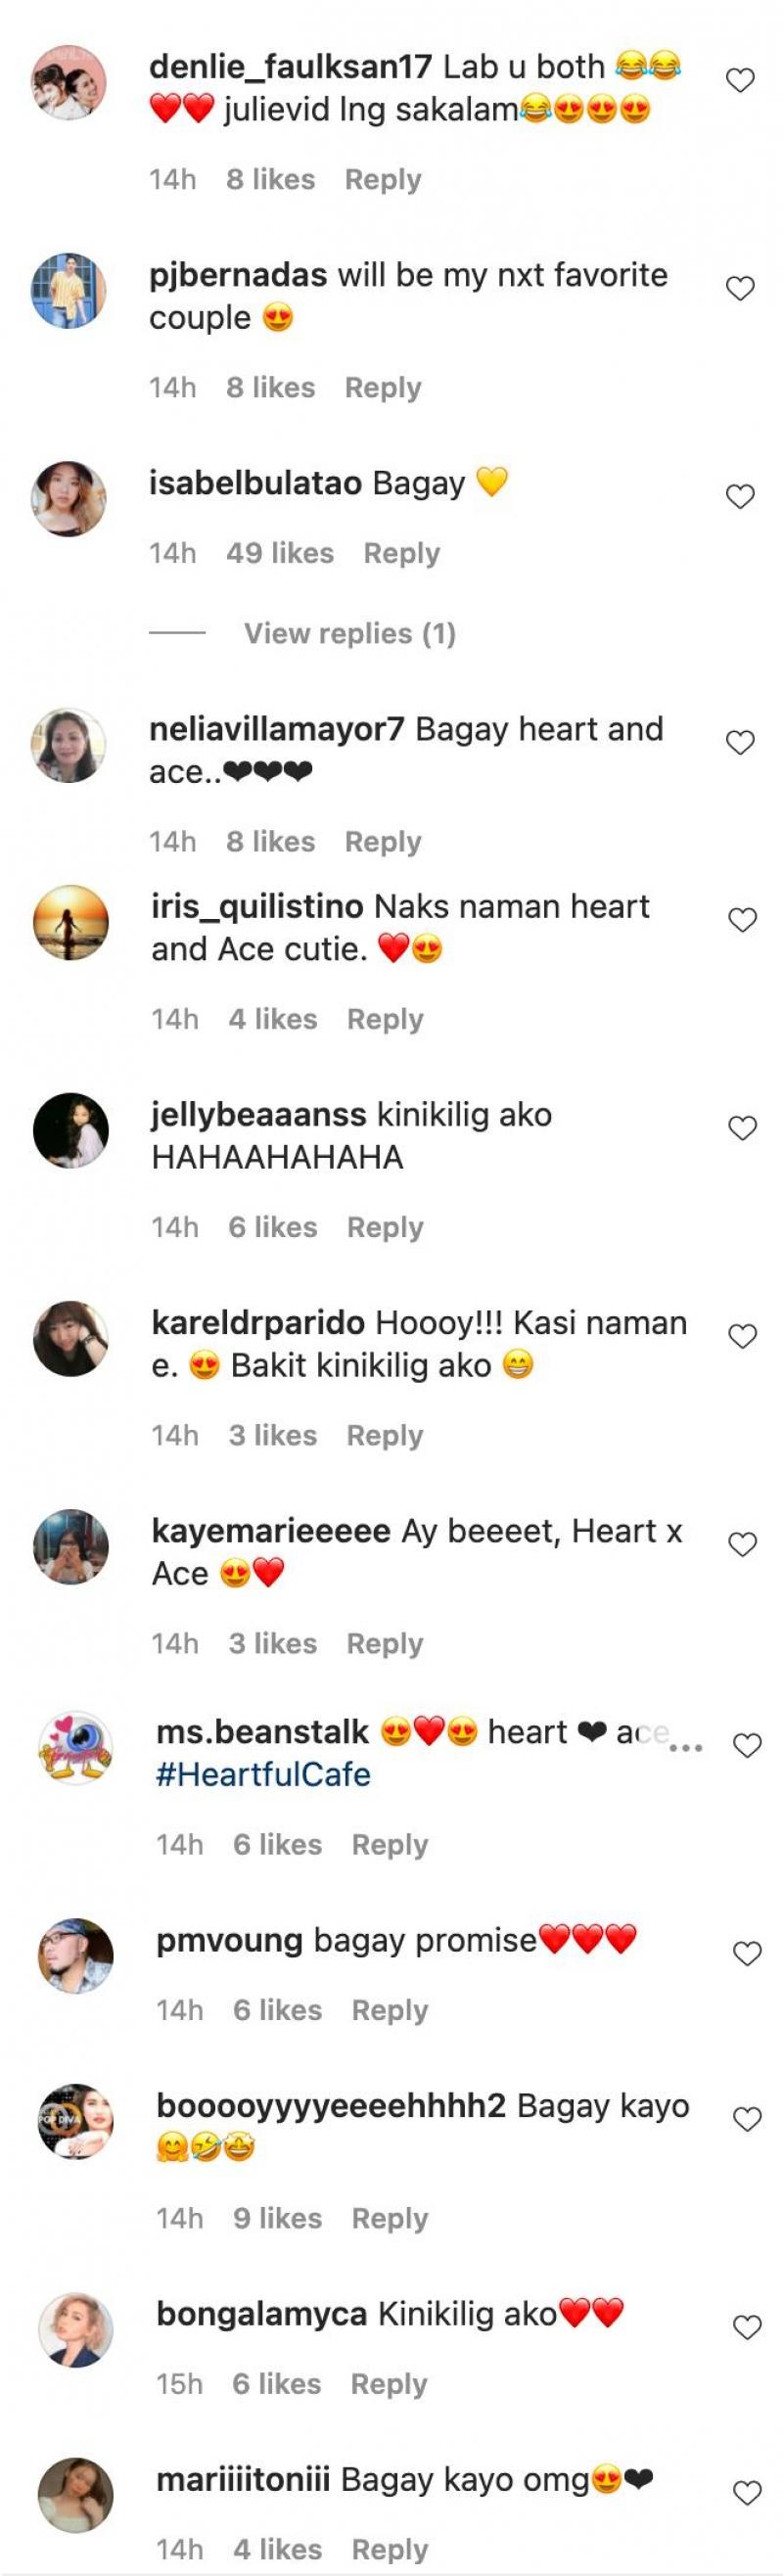Open the denlie_faulksan17 username profile
783x2576 pixels.
pyautogui.click(x=290, y=67)
